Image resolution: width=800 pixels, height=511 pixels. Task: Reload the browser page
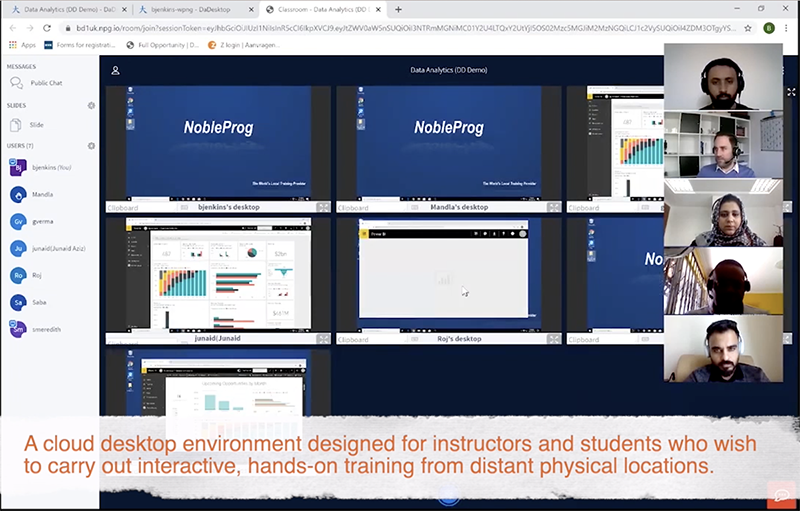pos(47,28)
